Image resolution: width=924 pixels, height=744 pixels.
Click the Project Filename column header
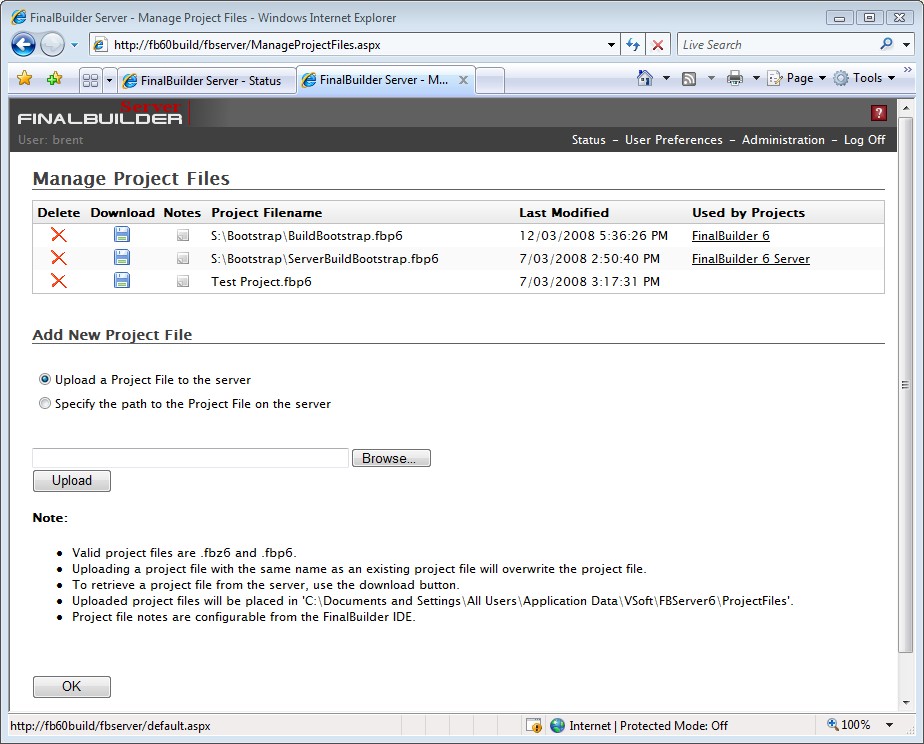[267, 213]
